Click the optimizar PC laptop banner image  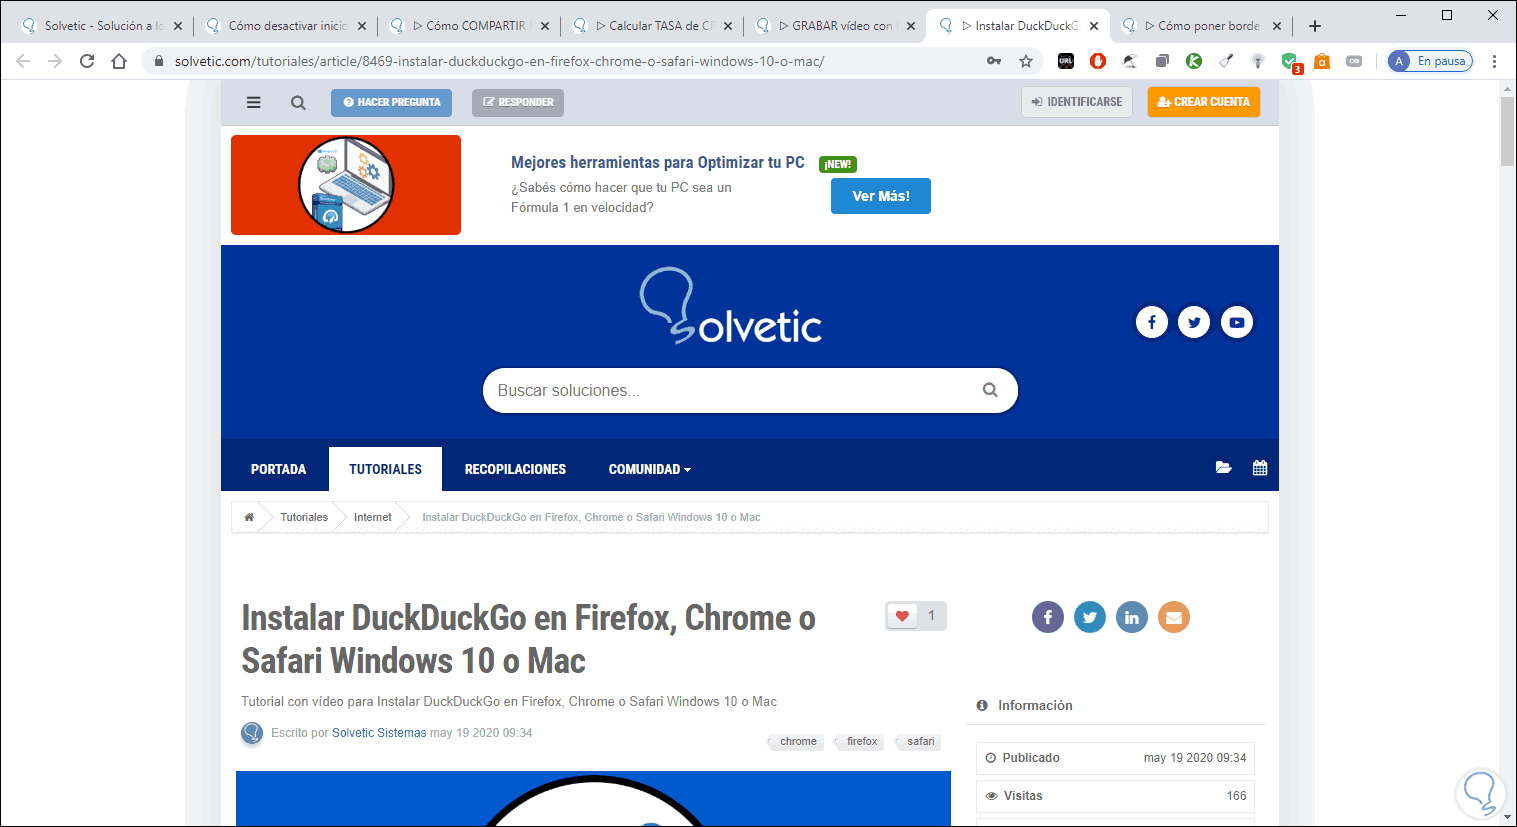[x=346, y=185]
